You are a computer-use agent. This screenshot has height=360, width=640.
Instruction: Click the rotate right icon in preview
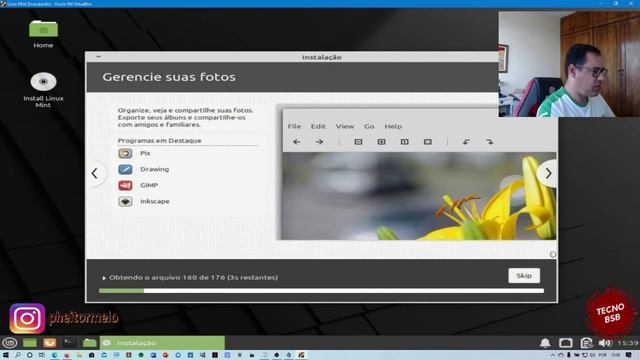click(490, 142)
